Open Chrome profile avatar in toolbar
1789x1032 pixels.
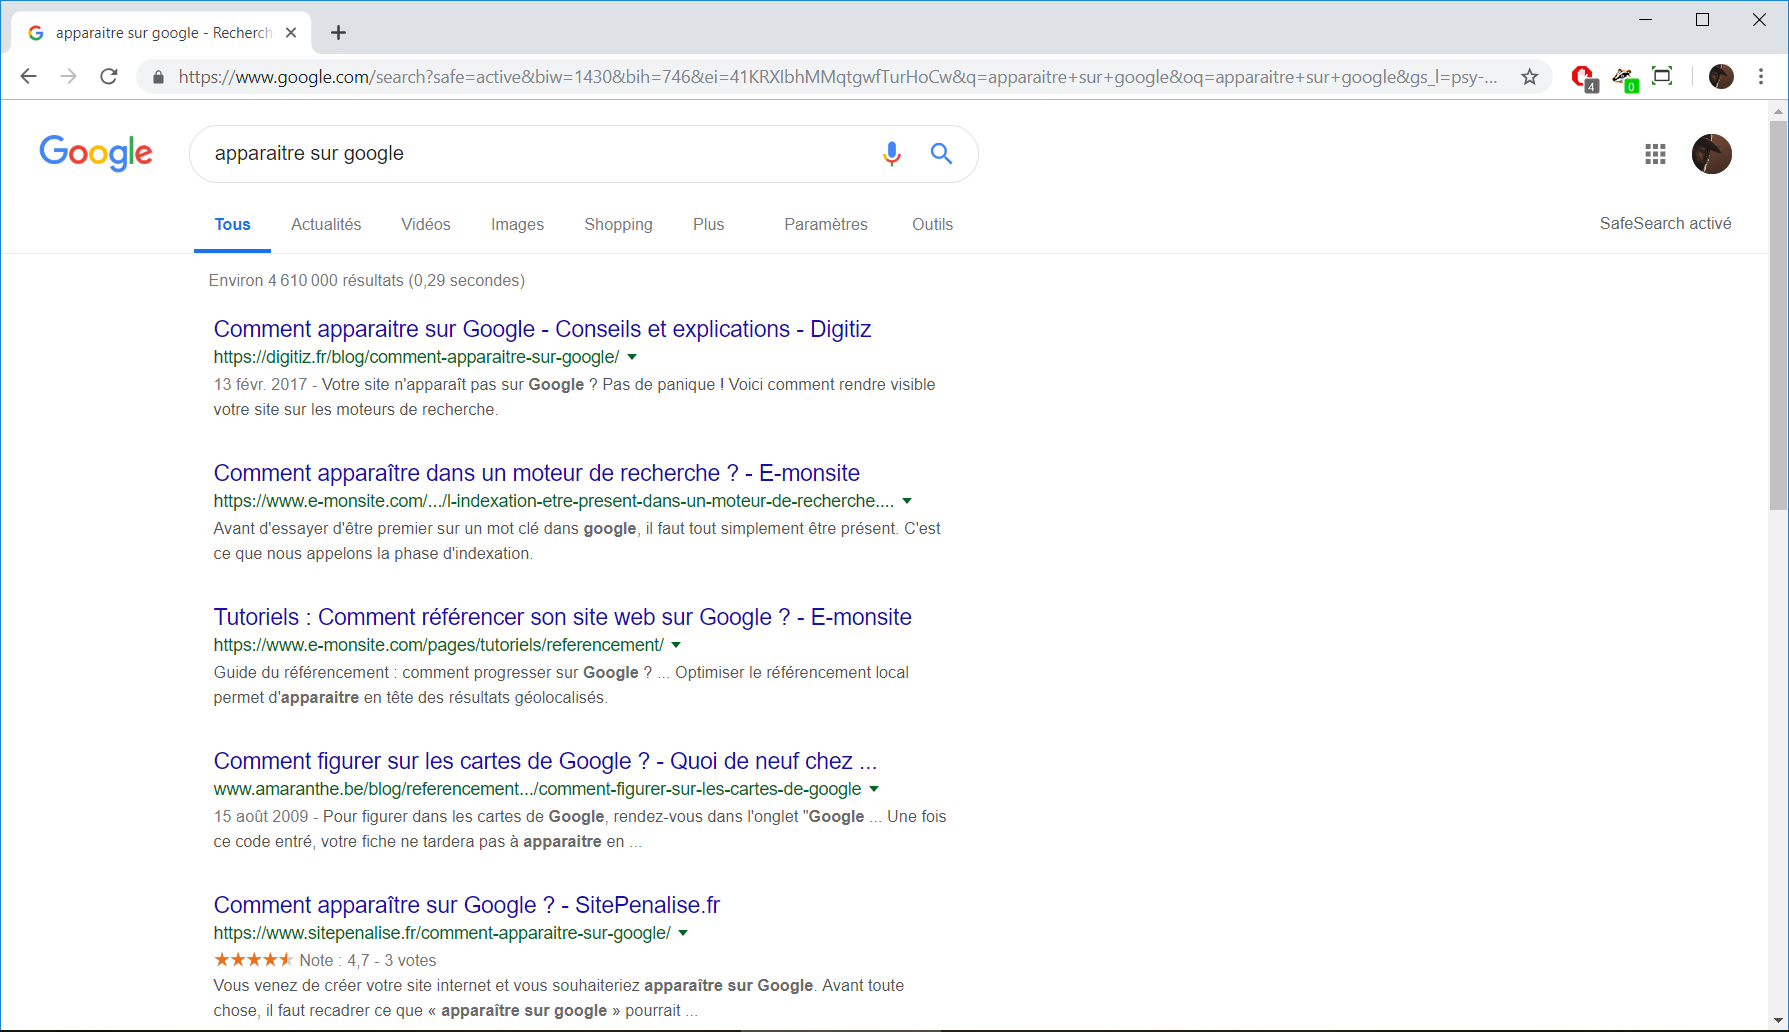[1721, 76]
